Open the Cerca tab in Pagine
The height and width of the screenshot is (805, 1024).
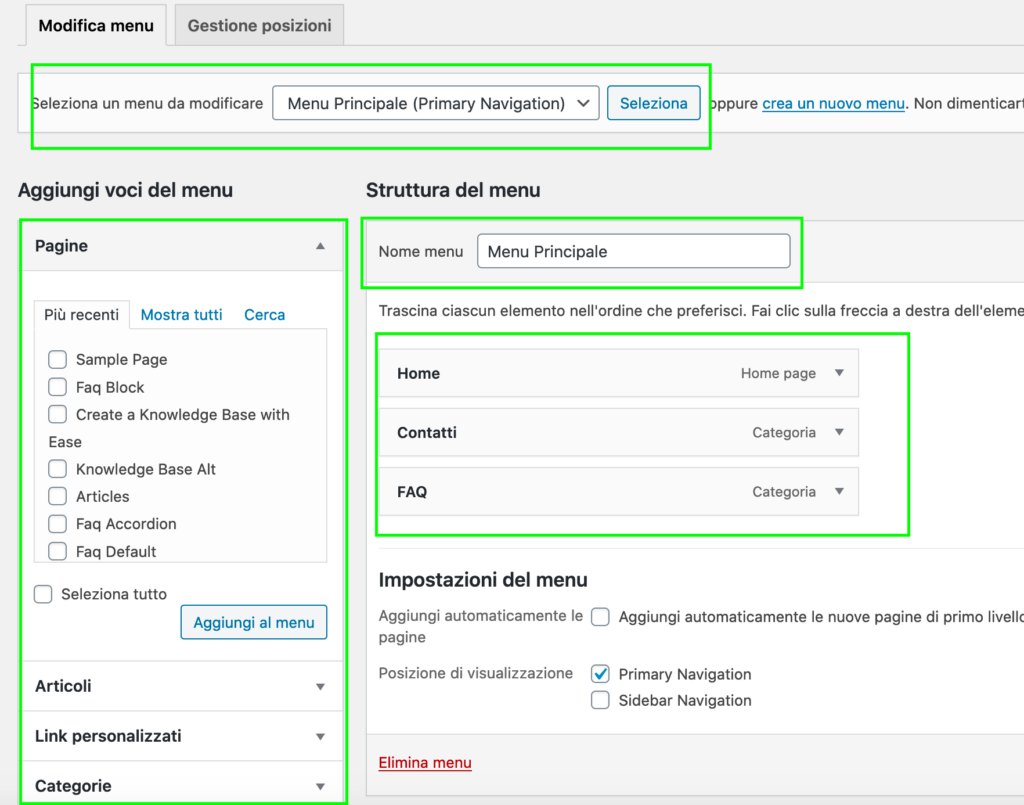click(x=264, y=314)
